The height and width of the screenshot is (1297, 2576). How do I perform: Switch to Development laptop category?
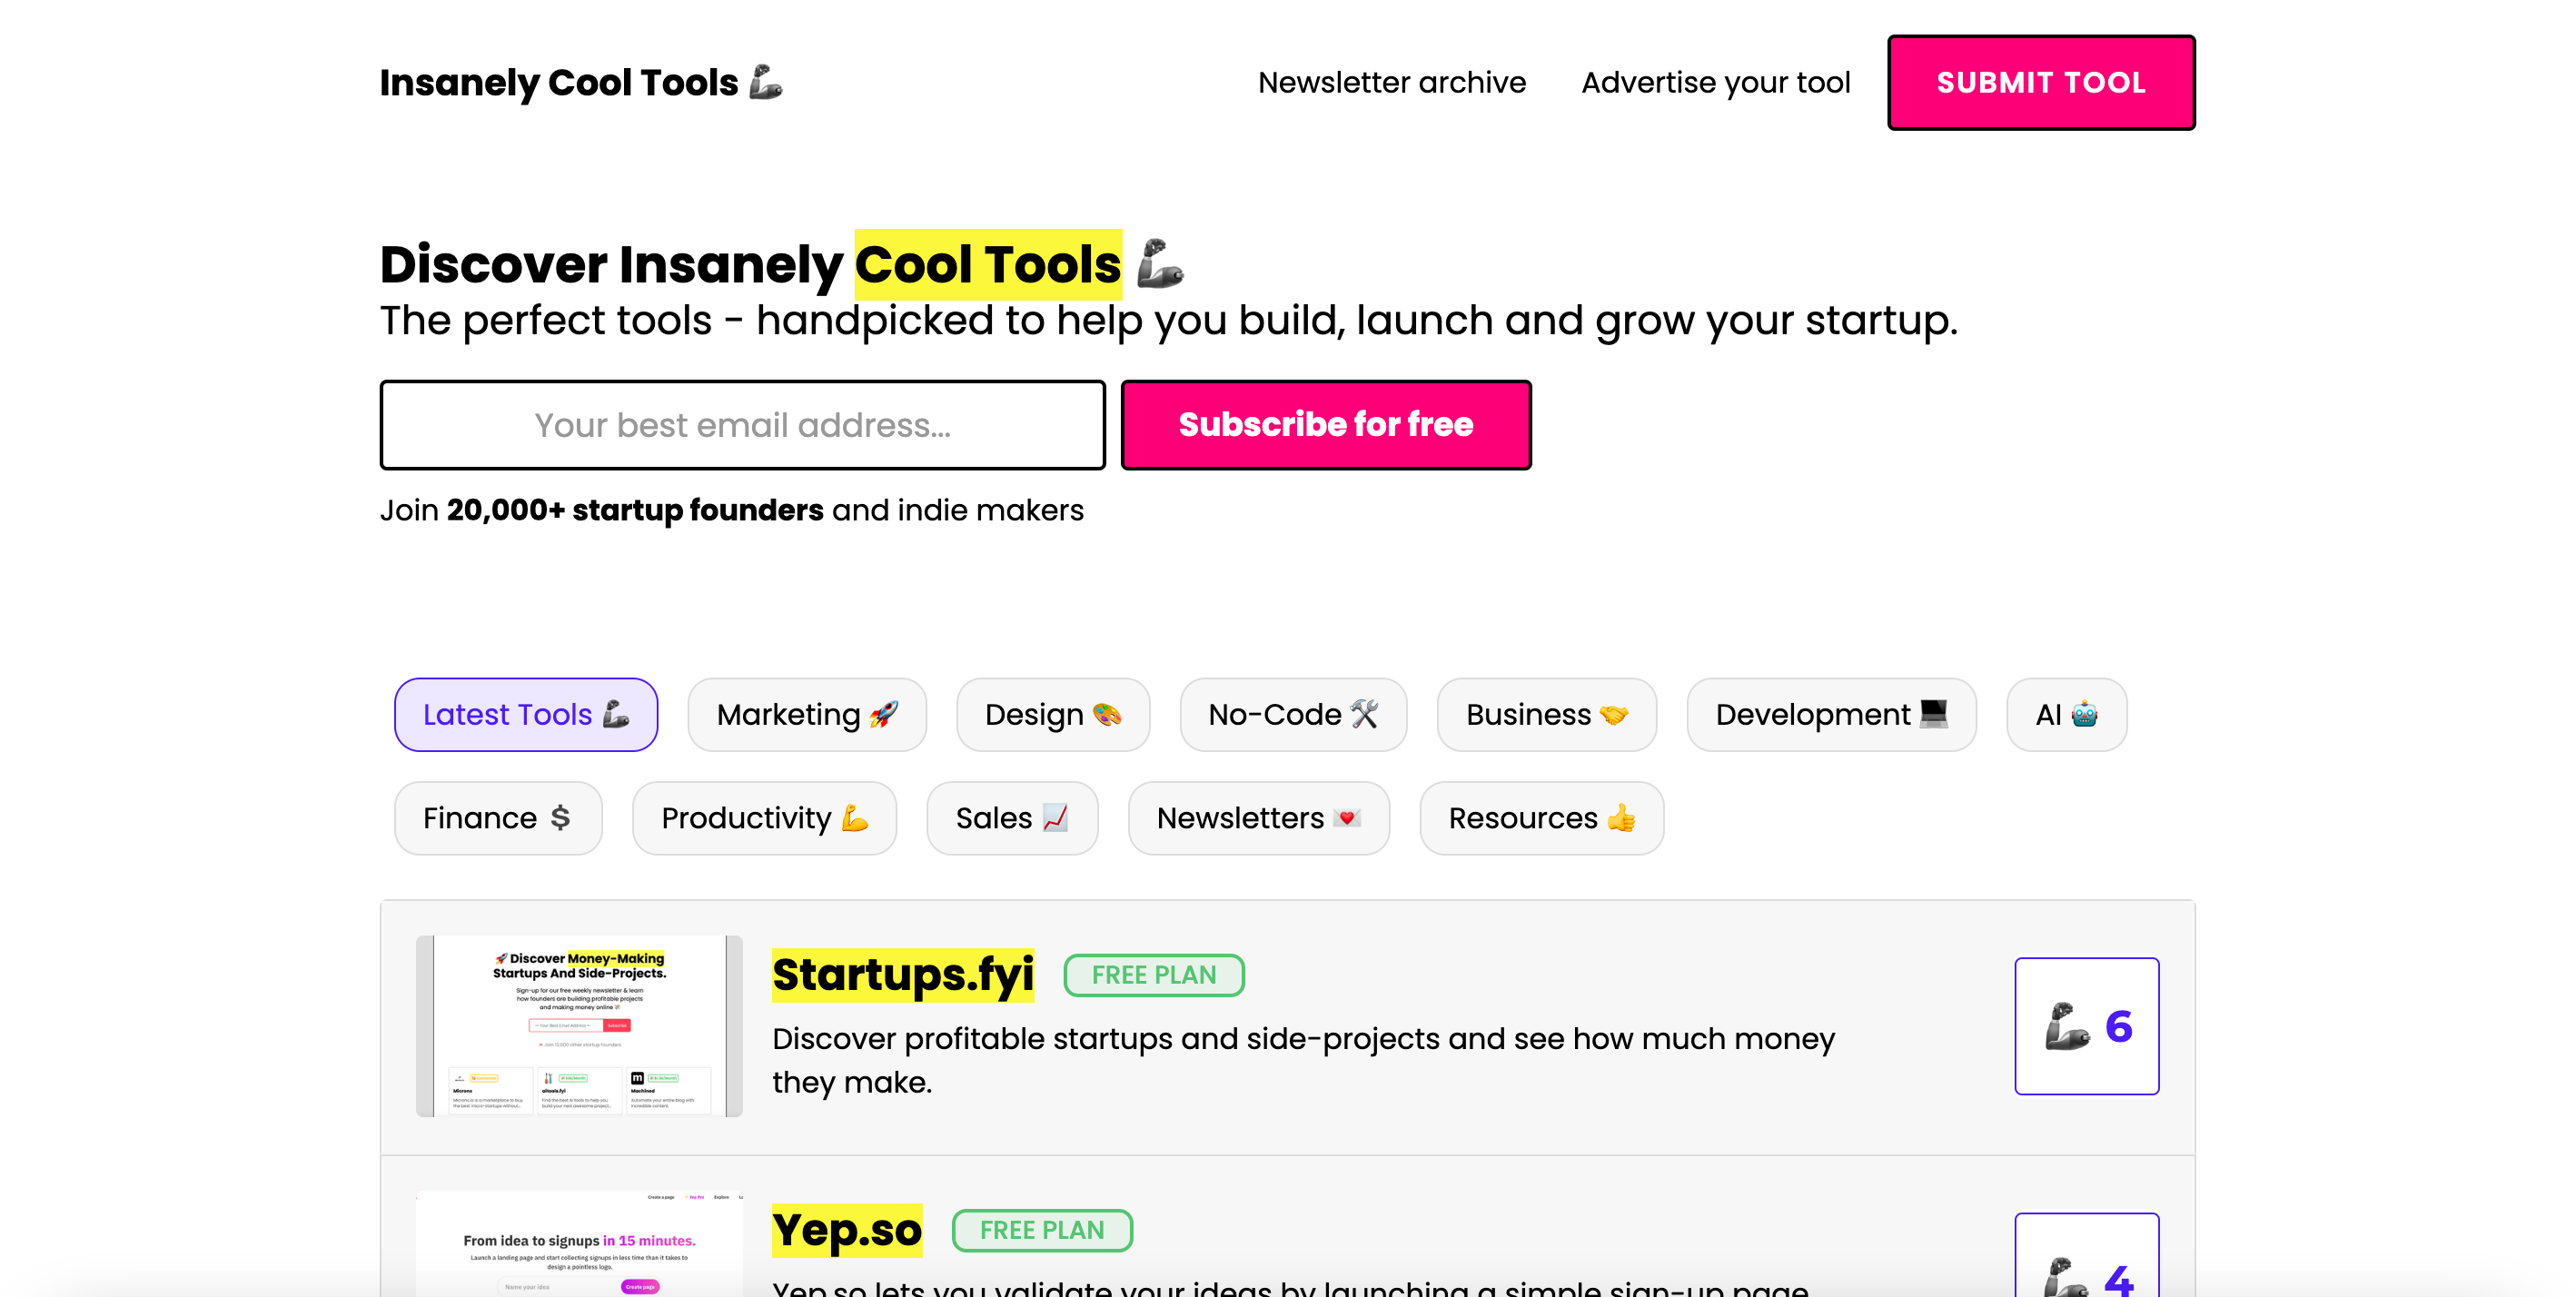point(1831,715)
